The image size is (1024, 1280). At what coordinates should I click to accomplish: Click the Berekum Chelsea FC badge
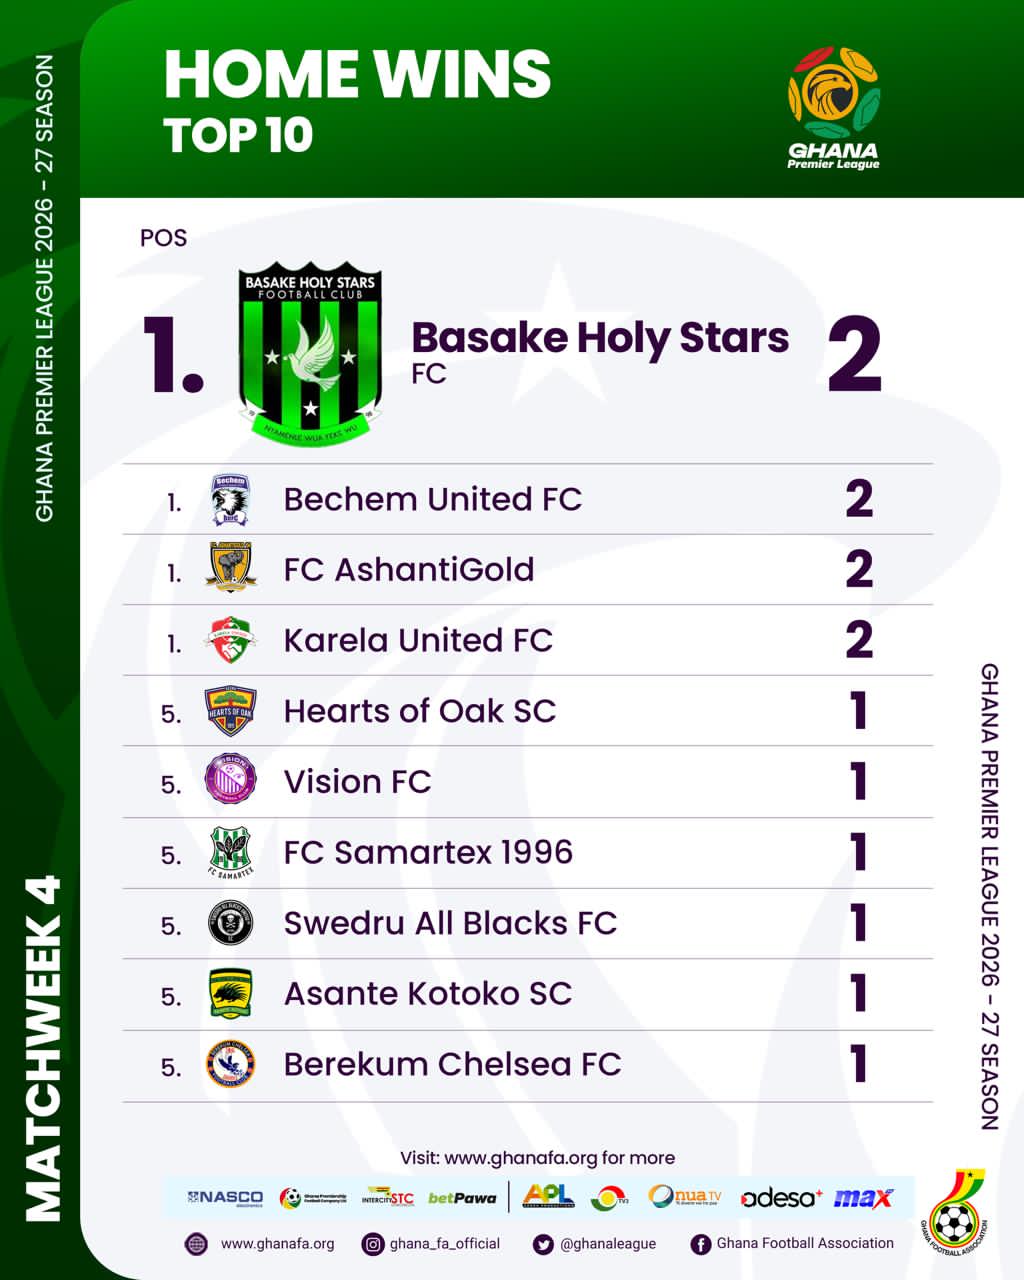click(x=230, y=1065)
